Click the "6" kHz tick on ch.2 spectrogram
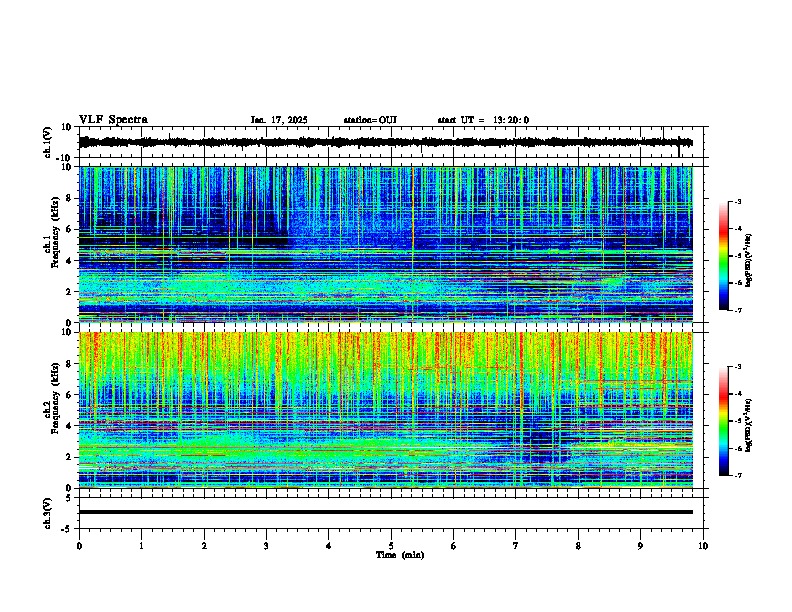The height and width of the screenshot is (612, 792). pyautogui.click(x=70, y=395)
